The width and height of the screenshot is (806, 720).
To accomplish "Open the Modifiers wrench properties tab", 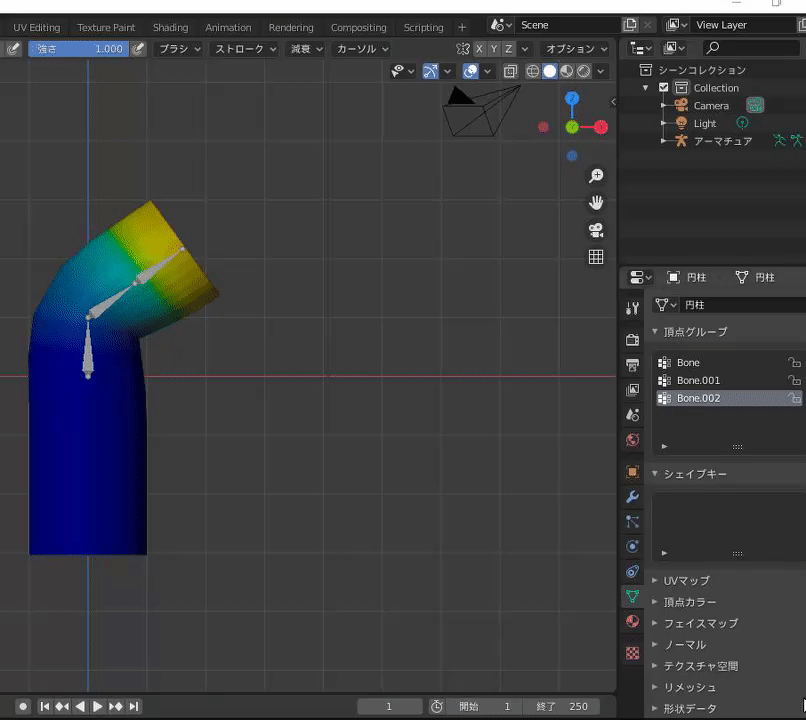I will [632, 497].
